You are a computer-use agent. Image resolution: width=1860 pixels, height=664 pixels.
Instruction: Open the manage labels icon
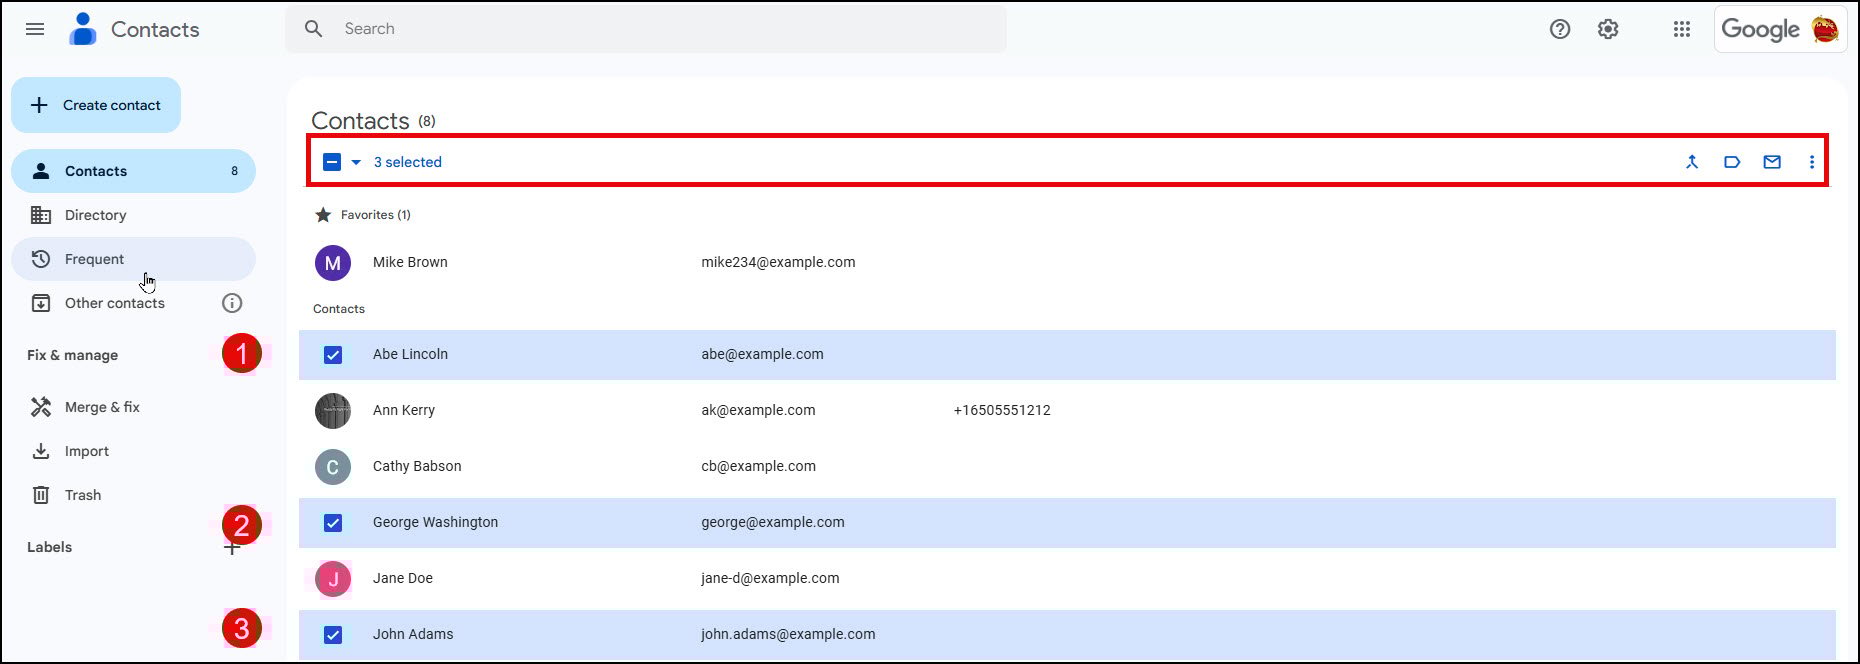click(x=1732, y=162)
